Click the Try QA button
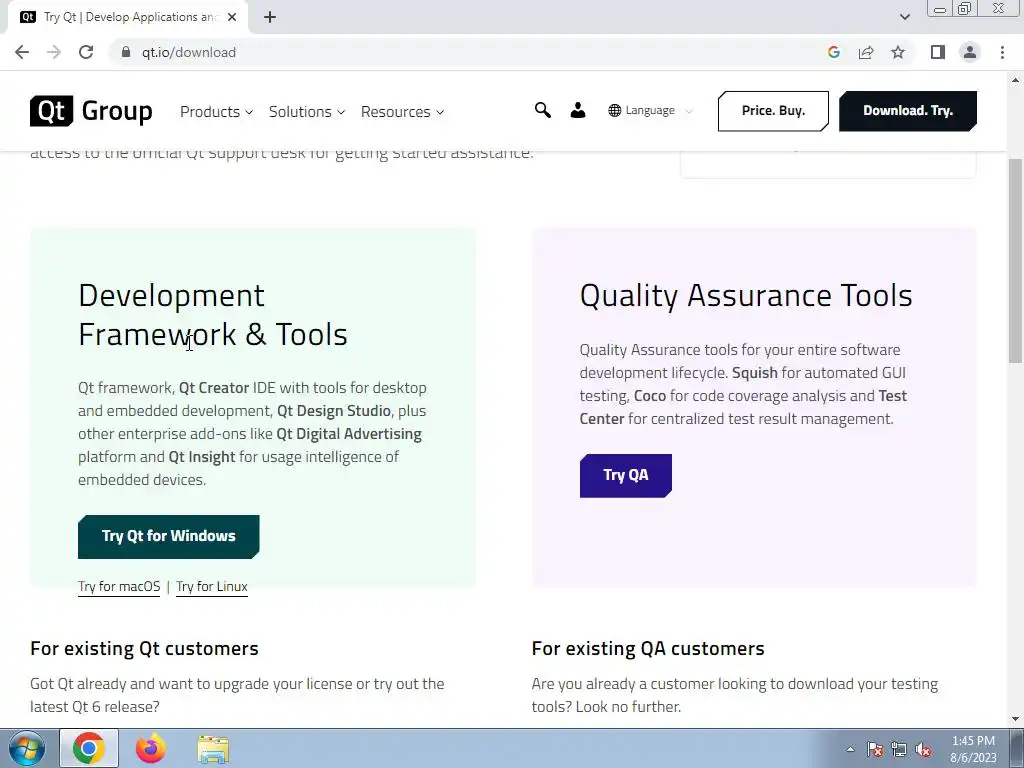This screenshot has width=1024, height=768. pos(626,475)
